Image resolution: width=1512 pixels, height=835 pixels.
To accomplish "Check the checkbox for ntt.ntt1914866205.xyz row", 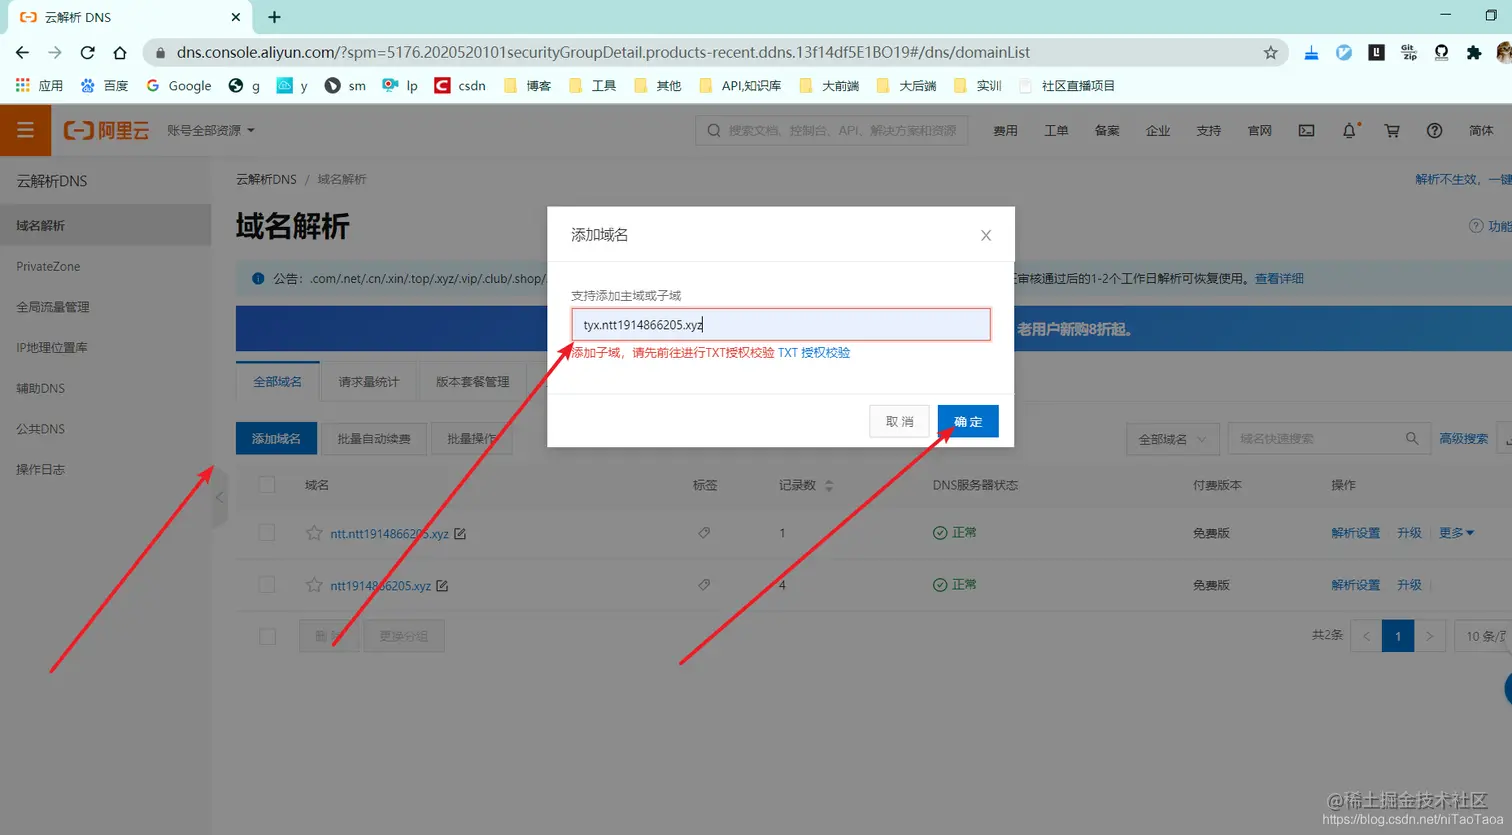I will [267, 533].
